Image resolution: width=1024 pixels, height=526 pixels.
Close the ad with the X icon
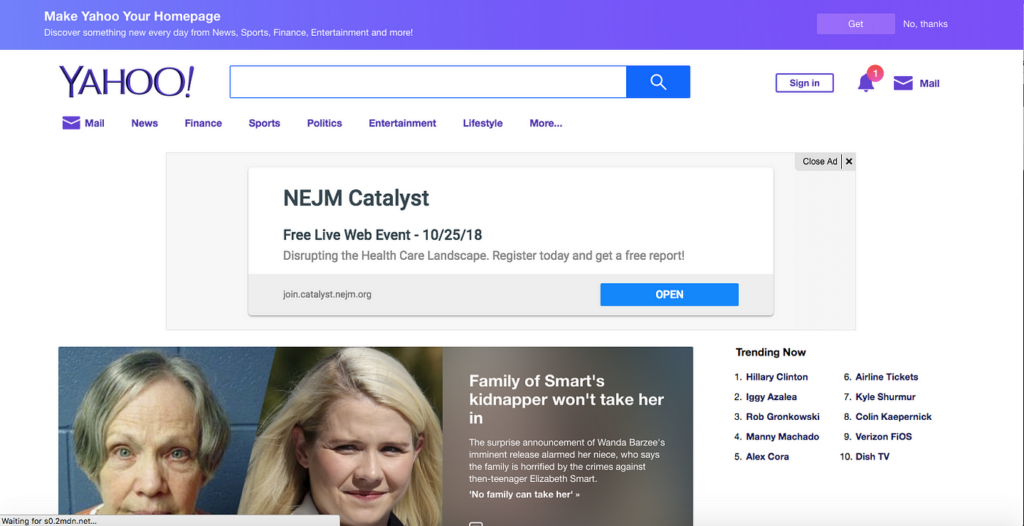coord(849,161)
